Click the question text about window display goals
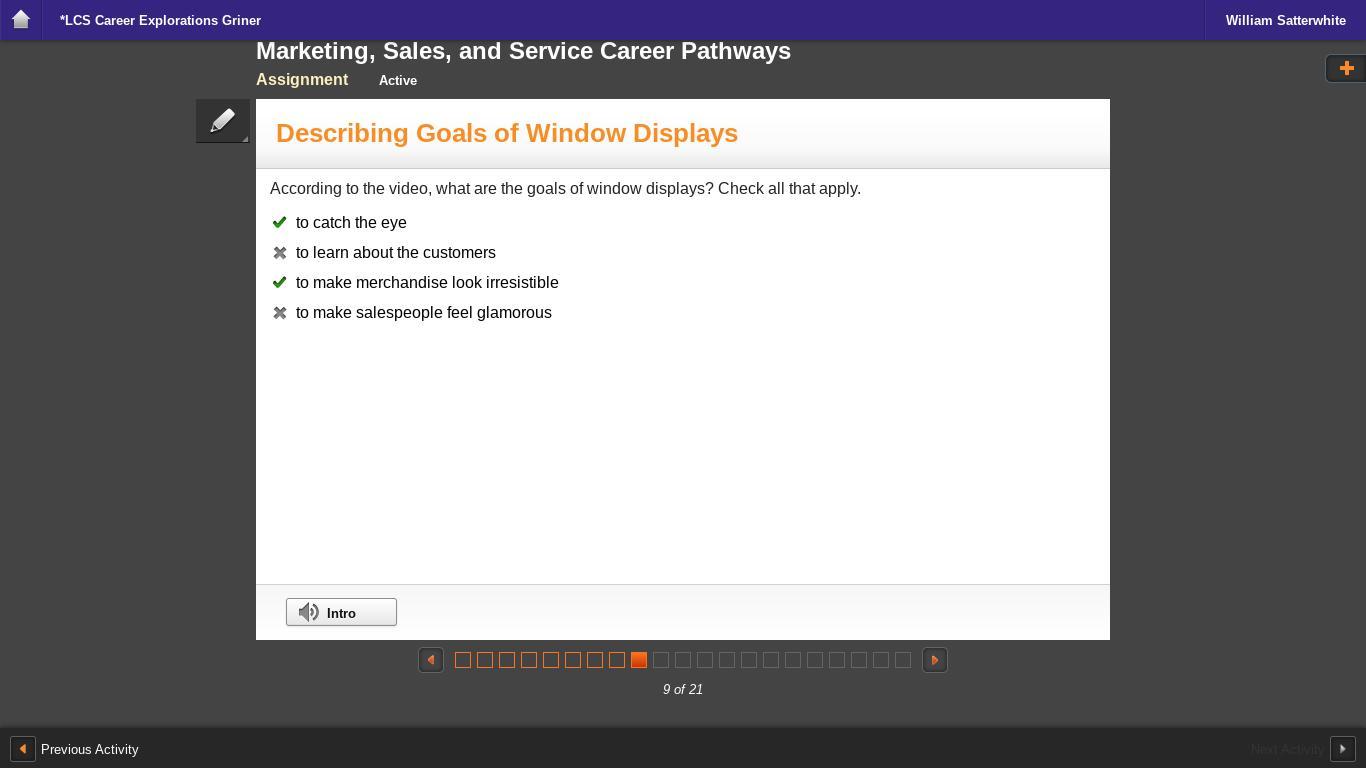Screen dimensions: 1366x768 pyautogui.click(x=565, y=189)
